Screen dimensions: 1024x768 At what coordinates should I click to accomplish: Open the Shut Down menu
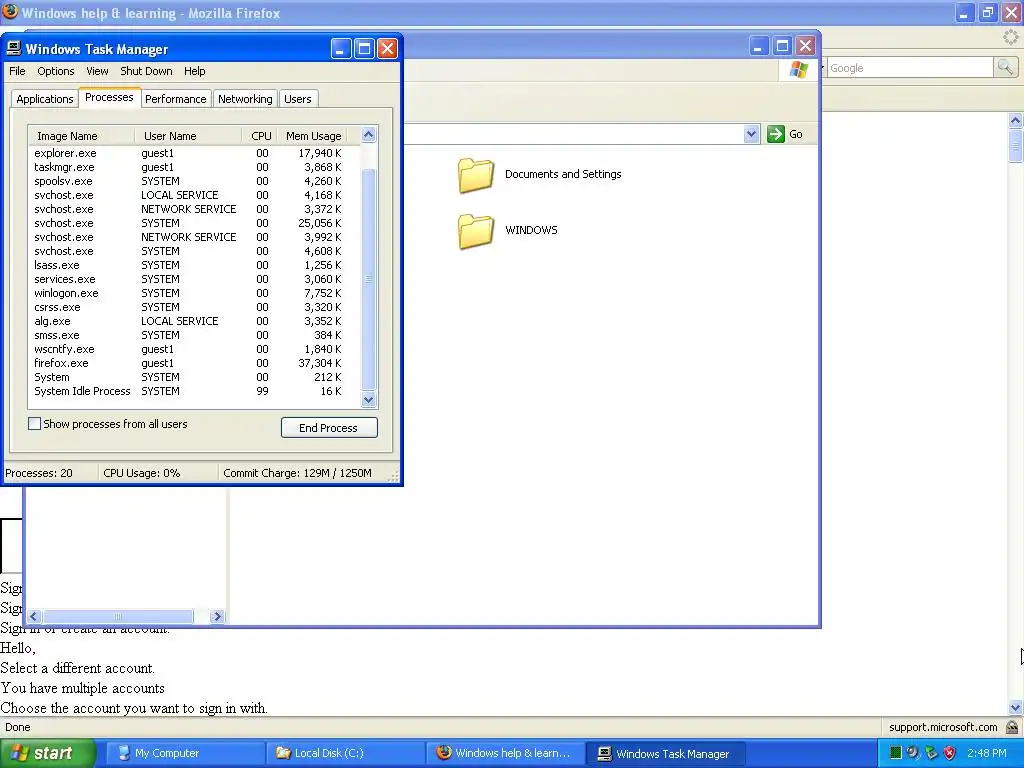click(146, 71)
